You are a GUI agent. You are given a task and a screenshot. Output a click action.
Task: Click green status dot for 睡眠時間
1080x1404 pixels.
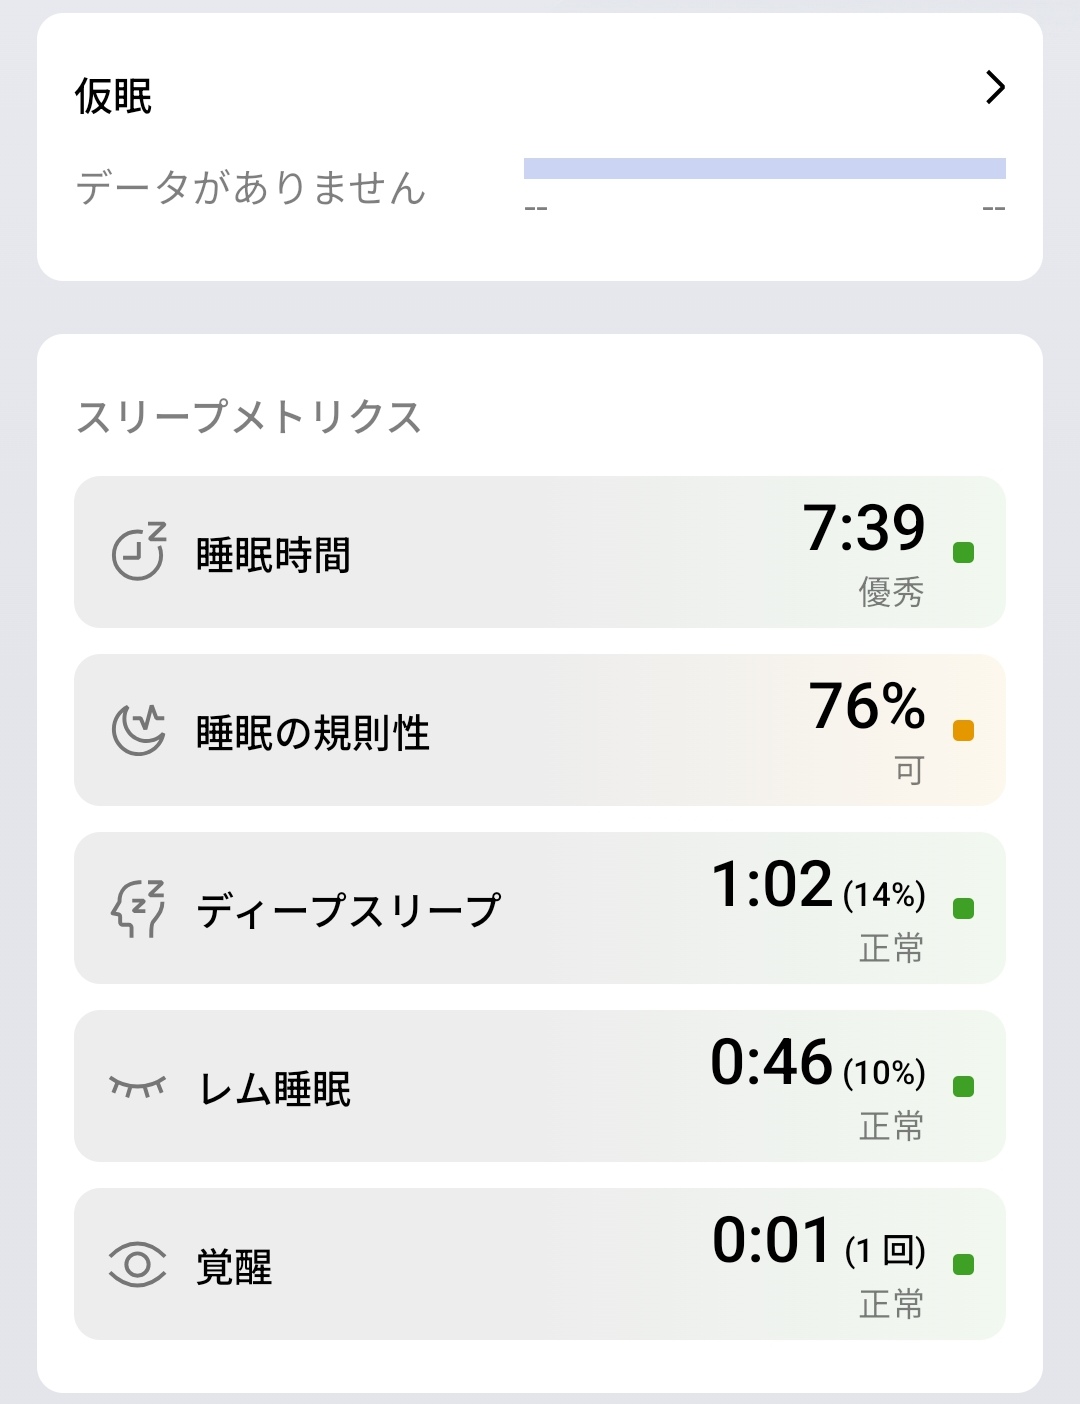pyautogui.click(x=964, y=552)
